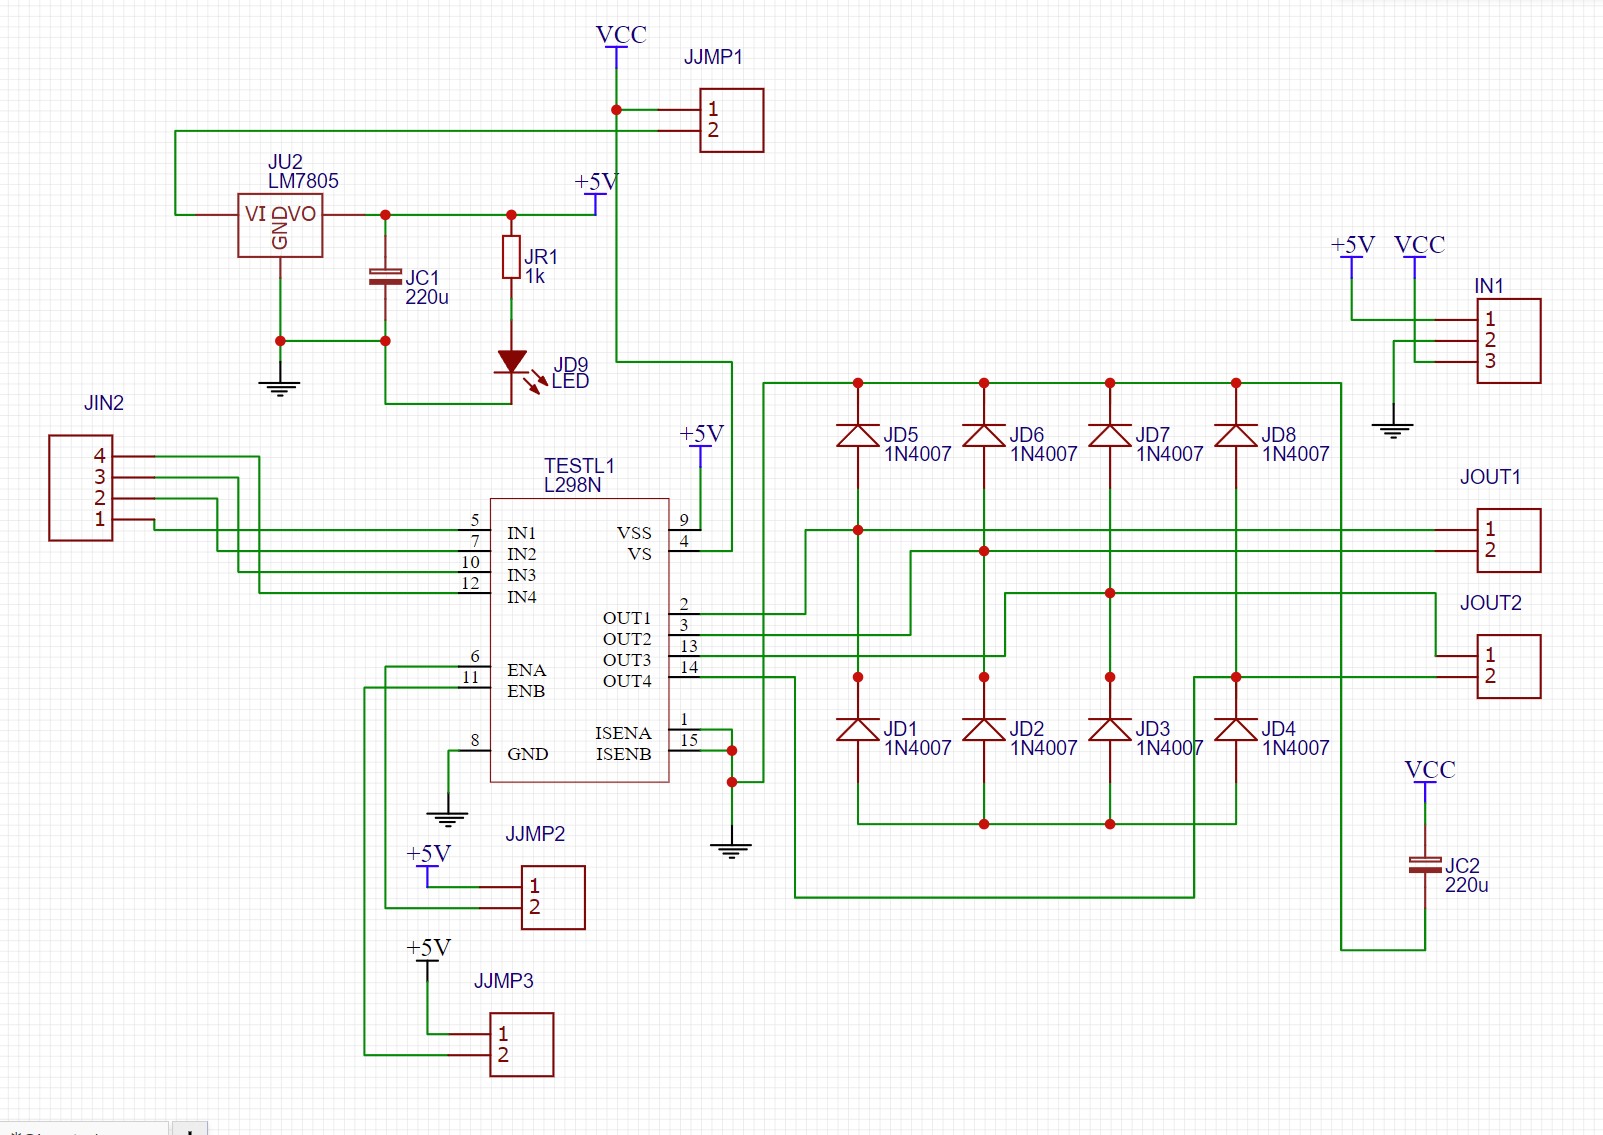This screenshot has height=1135, width=1603.
Task: Select diode JD4 symbol
Action: pyautogui.click(x=1236, y=730)
